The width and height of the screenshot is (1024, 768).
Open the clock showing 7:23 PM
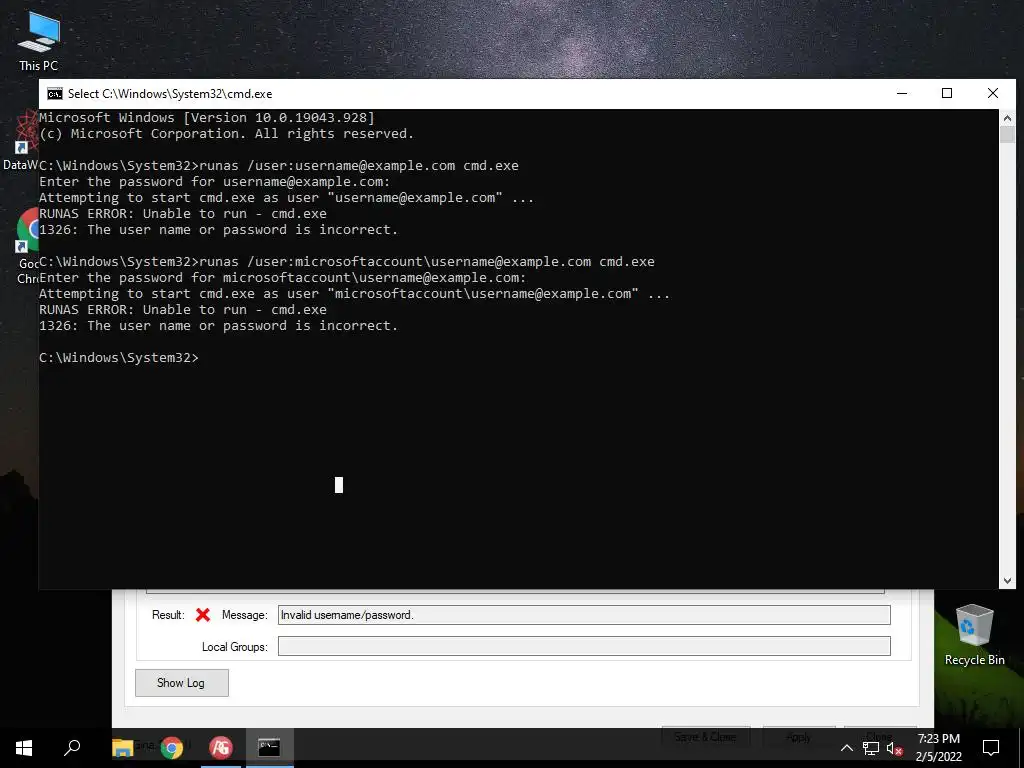click(938, 747)
